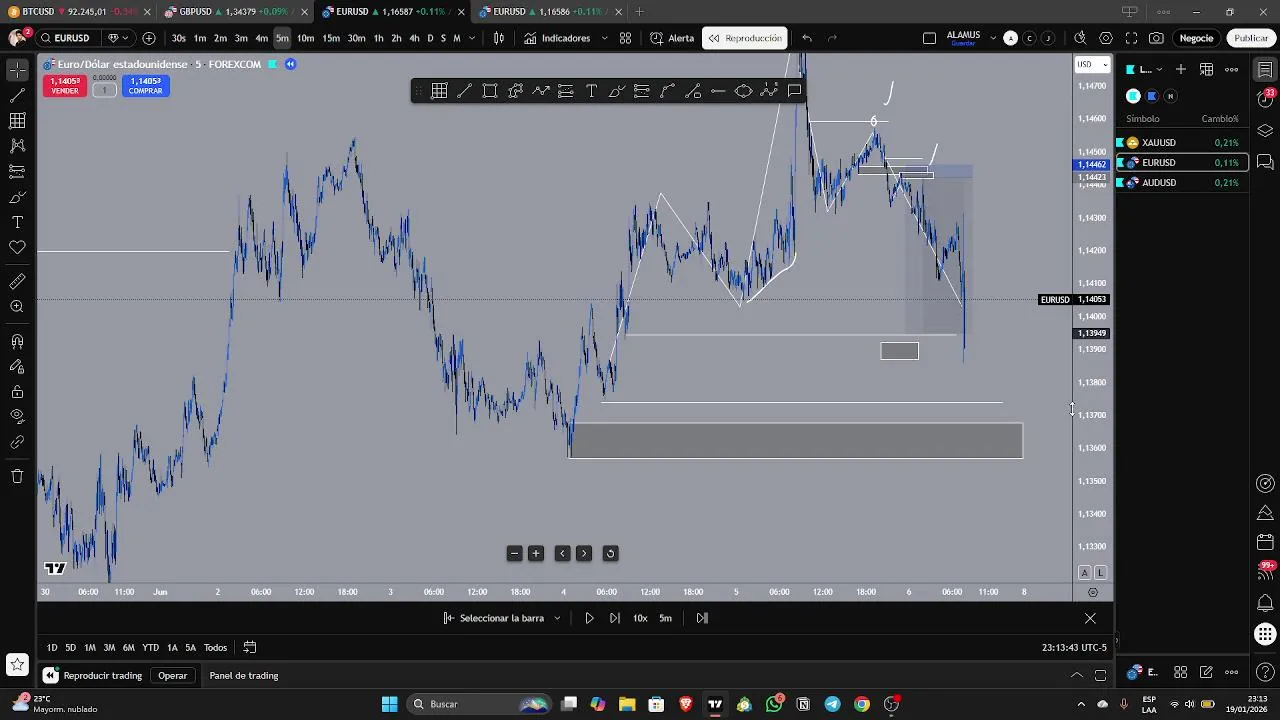The width and height of the screenshot is (1280, 720).
Task: Open the Seleccionar la barra dropdown
Action: pos(502,618)
